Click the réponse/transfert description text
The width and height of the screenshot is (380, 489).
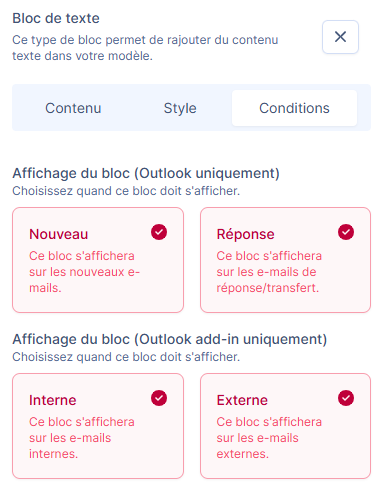coord(269,272)
